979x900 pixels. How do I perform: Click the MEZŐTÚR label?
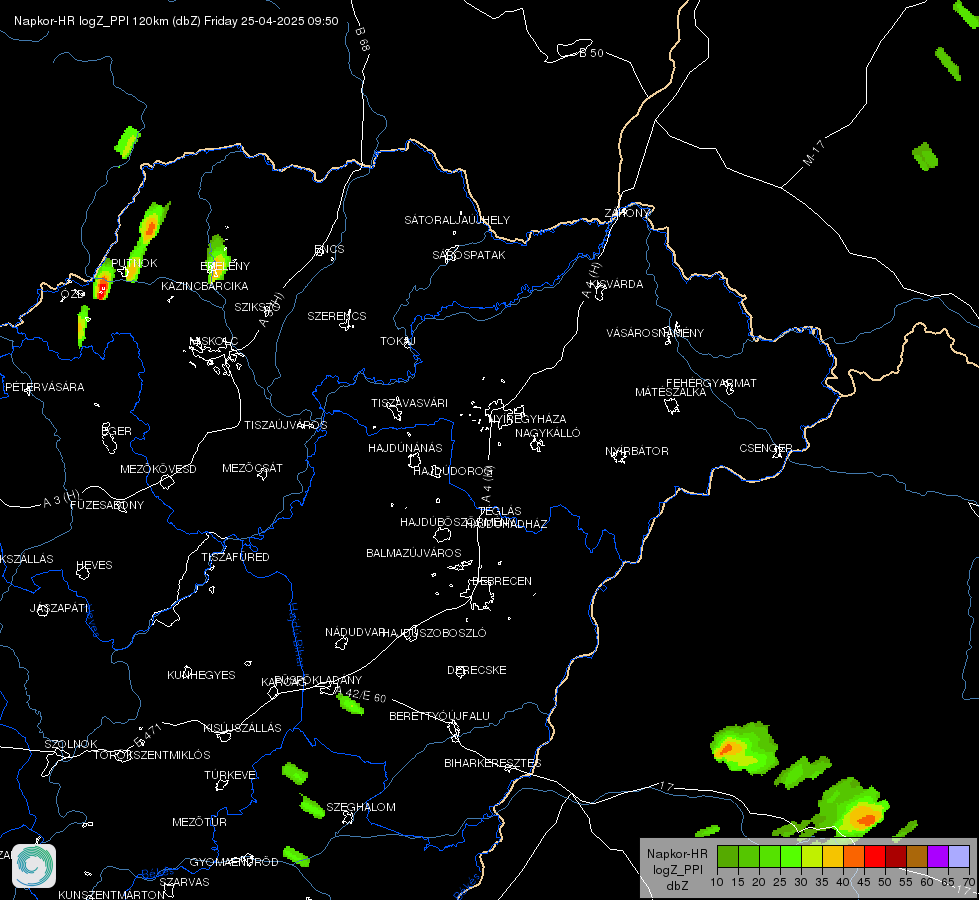point(199,822)
